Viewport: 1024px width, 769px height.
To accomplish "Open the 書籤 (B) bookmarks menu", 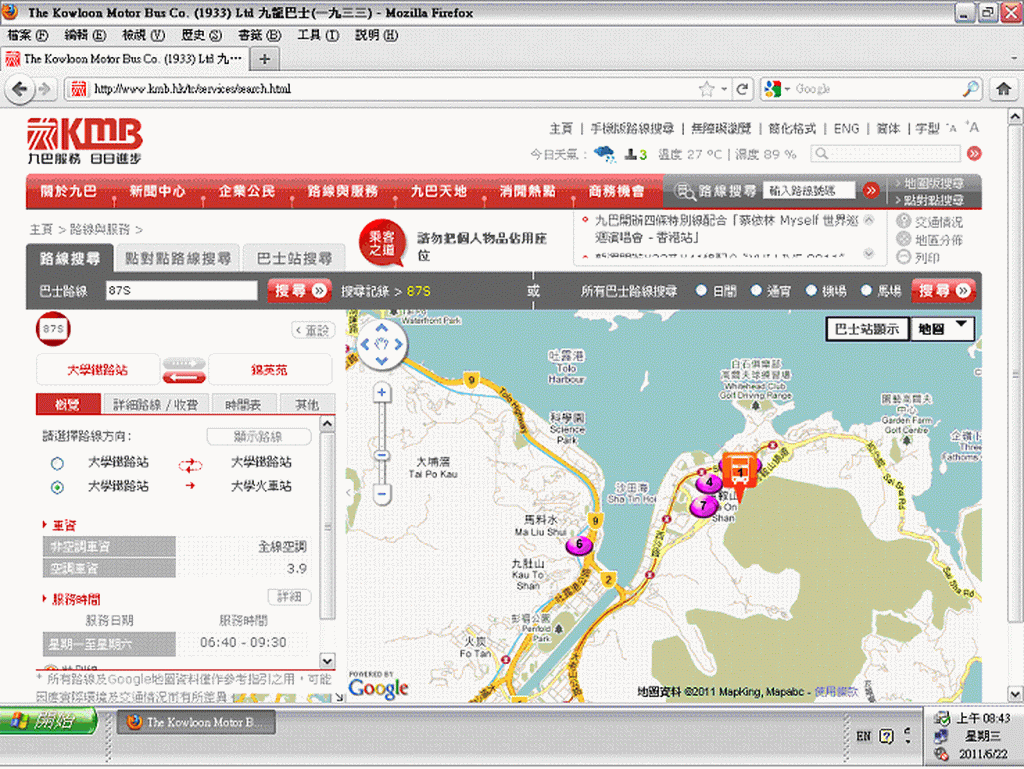I will (259, 35).
